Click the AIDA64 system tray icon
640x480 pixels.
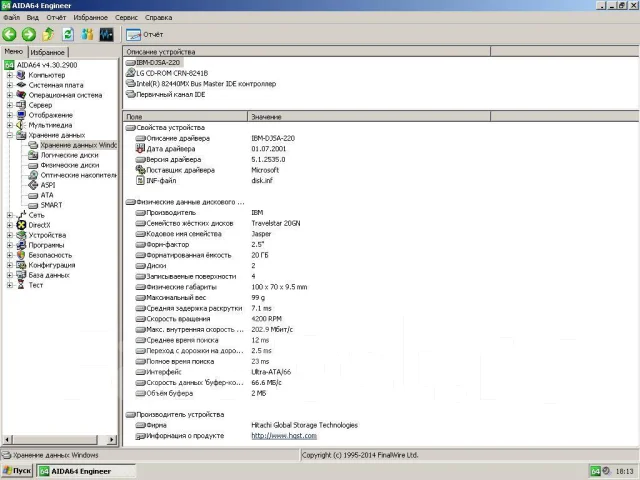click(596, 471)
